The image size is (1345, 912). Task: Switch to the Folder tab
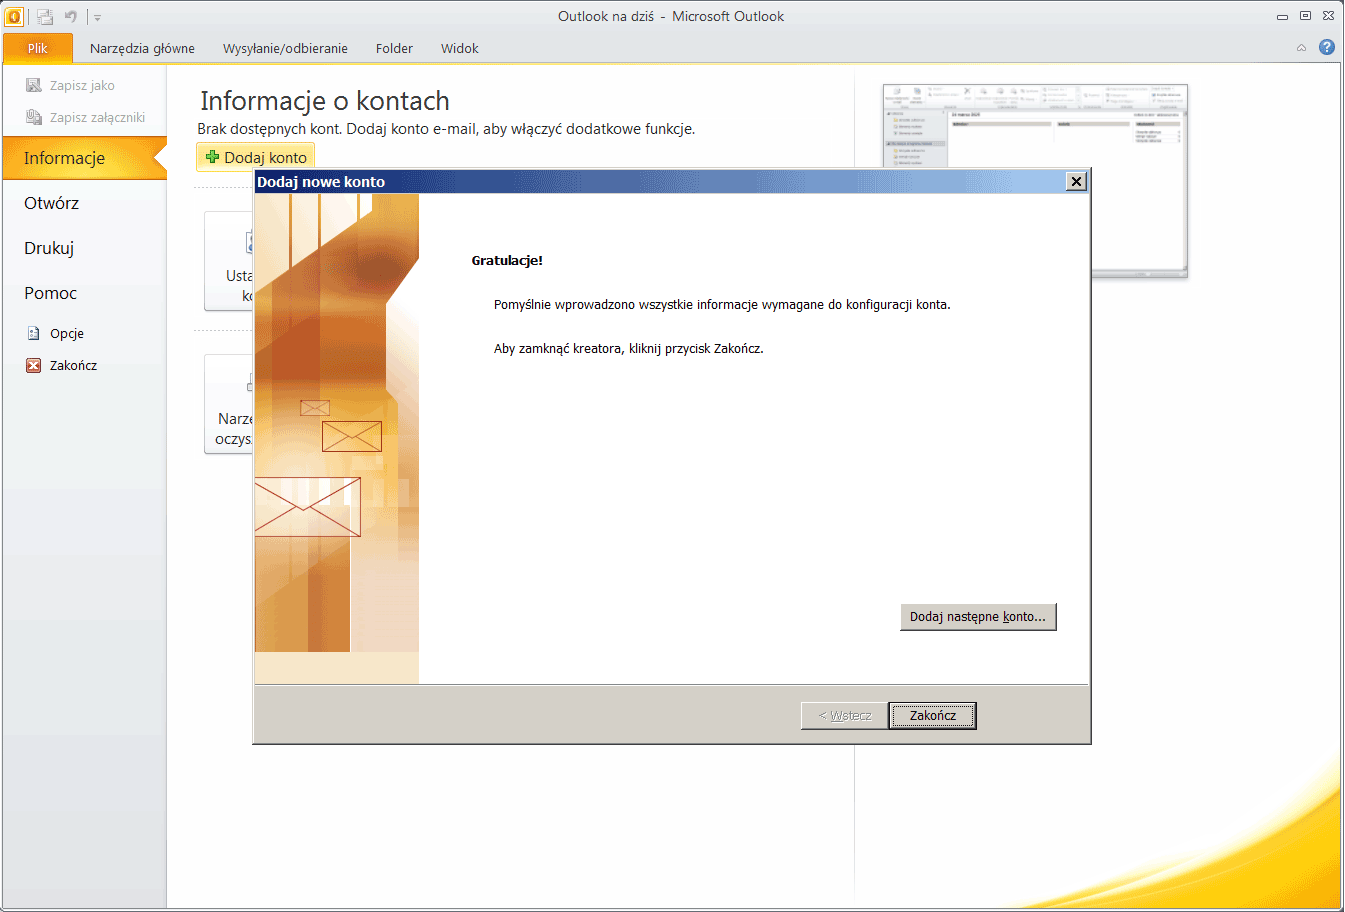click(x=394, y=48)
